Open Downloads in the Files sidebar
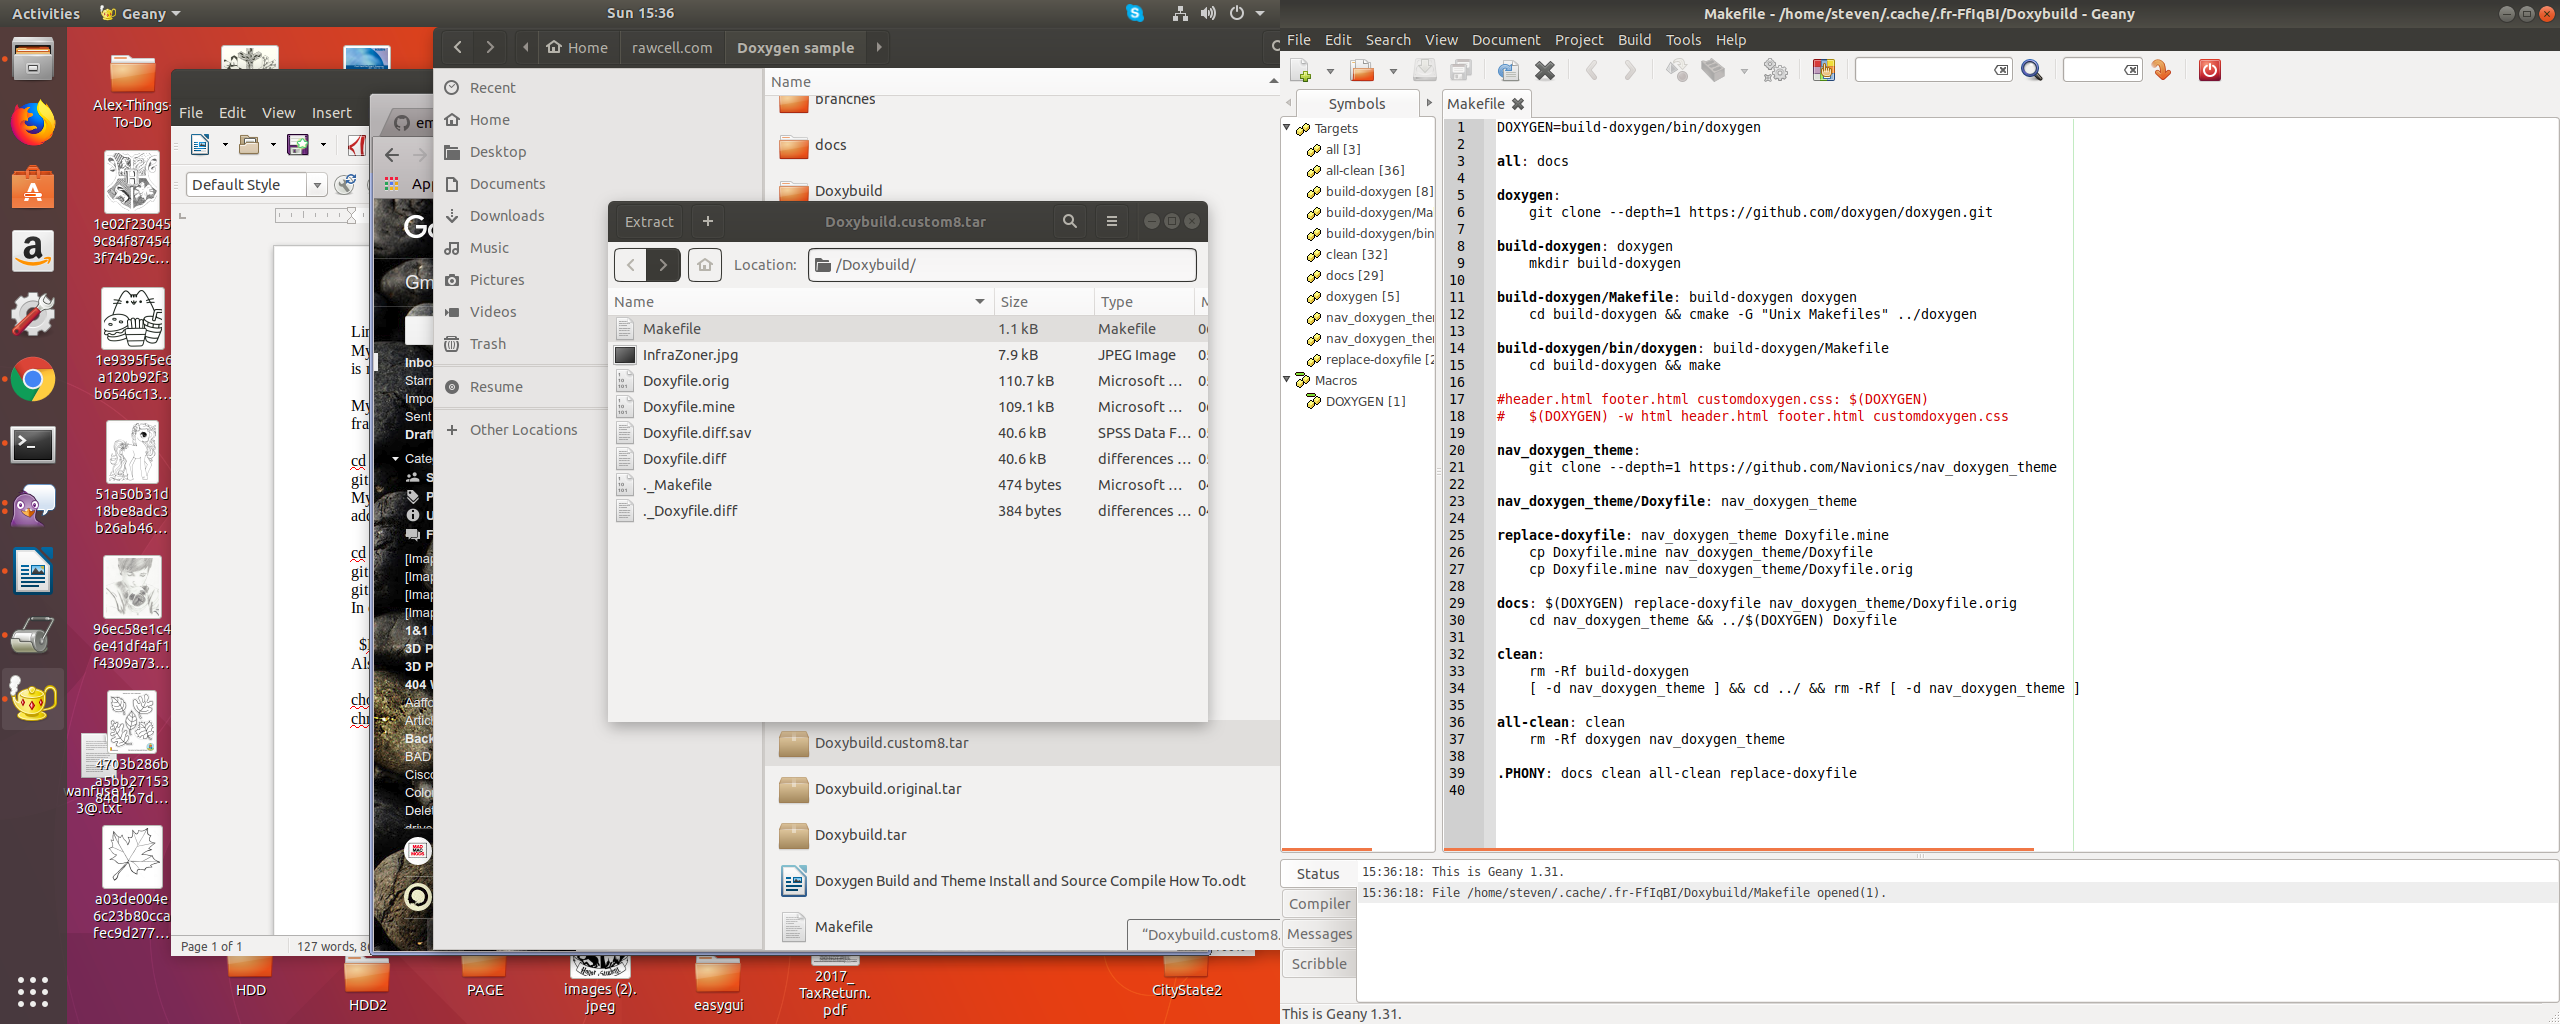Screen dimensions: 2560x1024 (507, 215)
